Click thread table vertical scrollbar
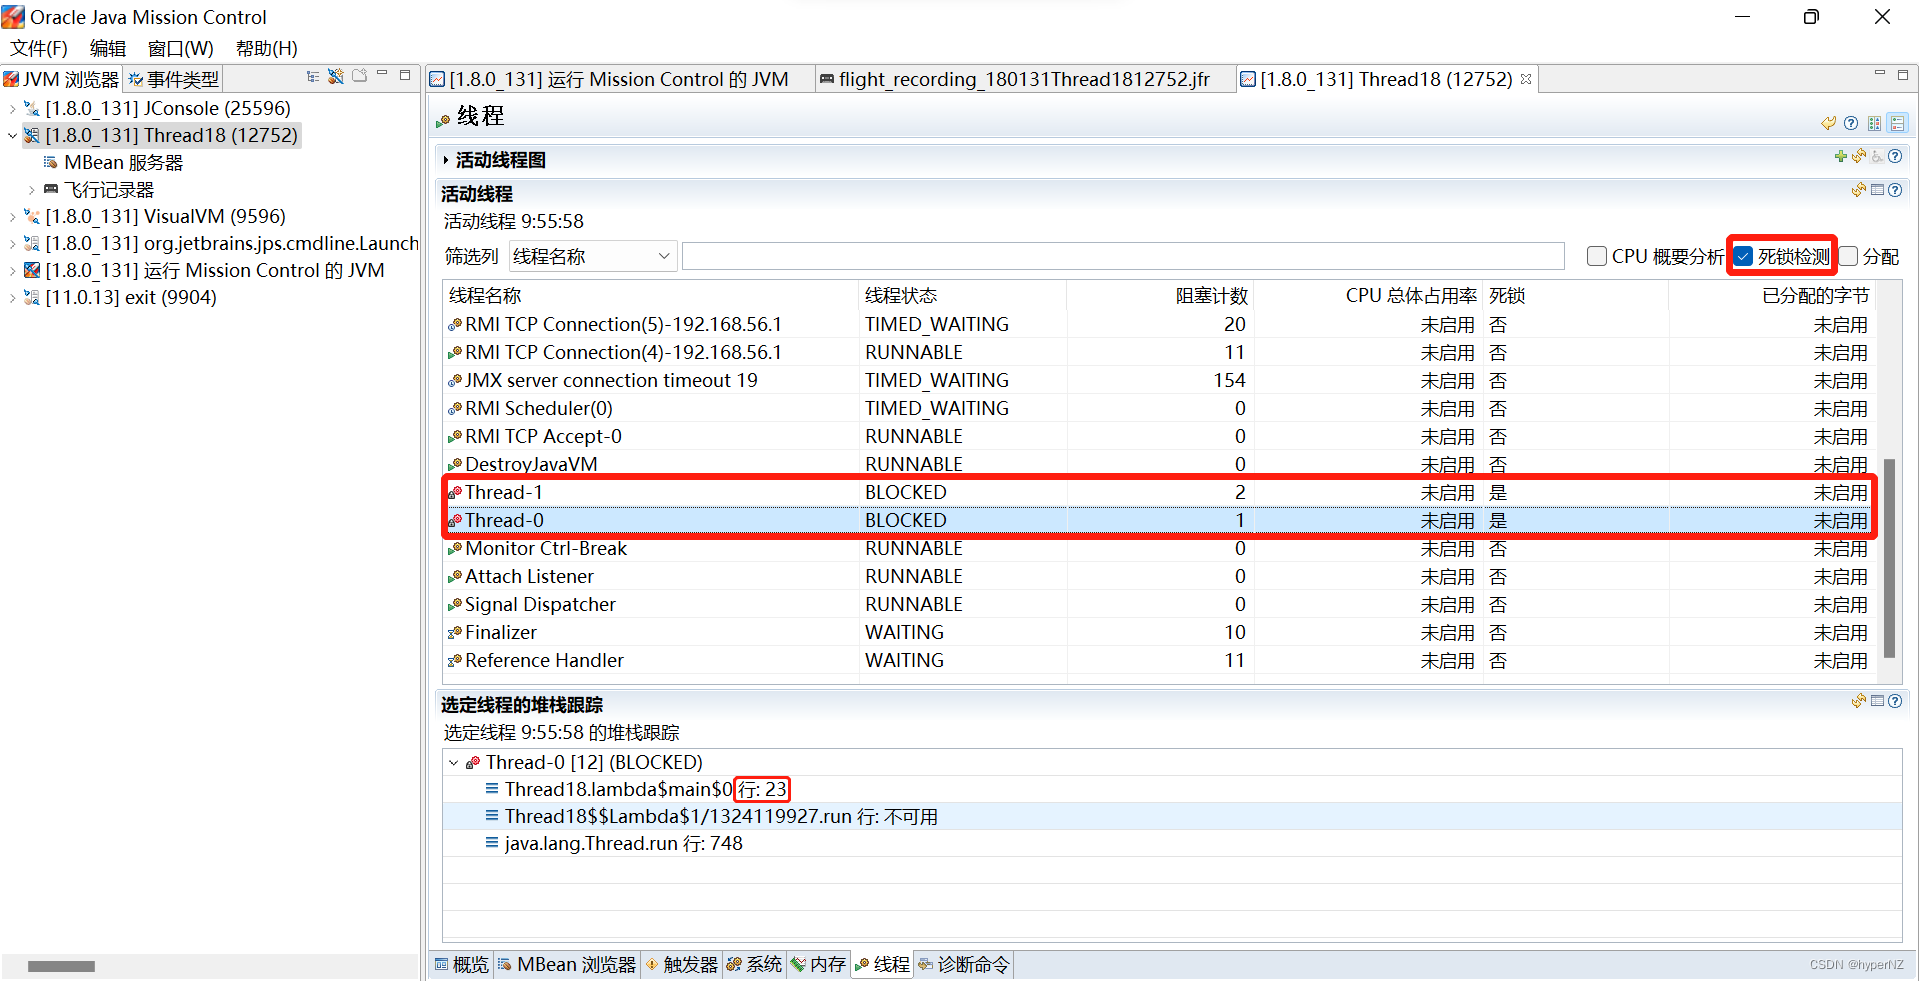 1889,557
